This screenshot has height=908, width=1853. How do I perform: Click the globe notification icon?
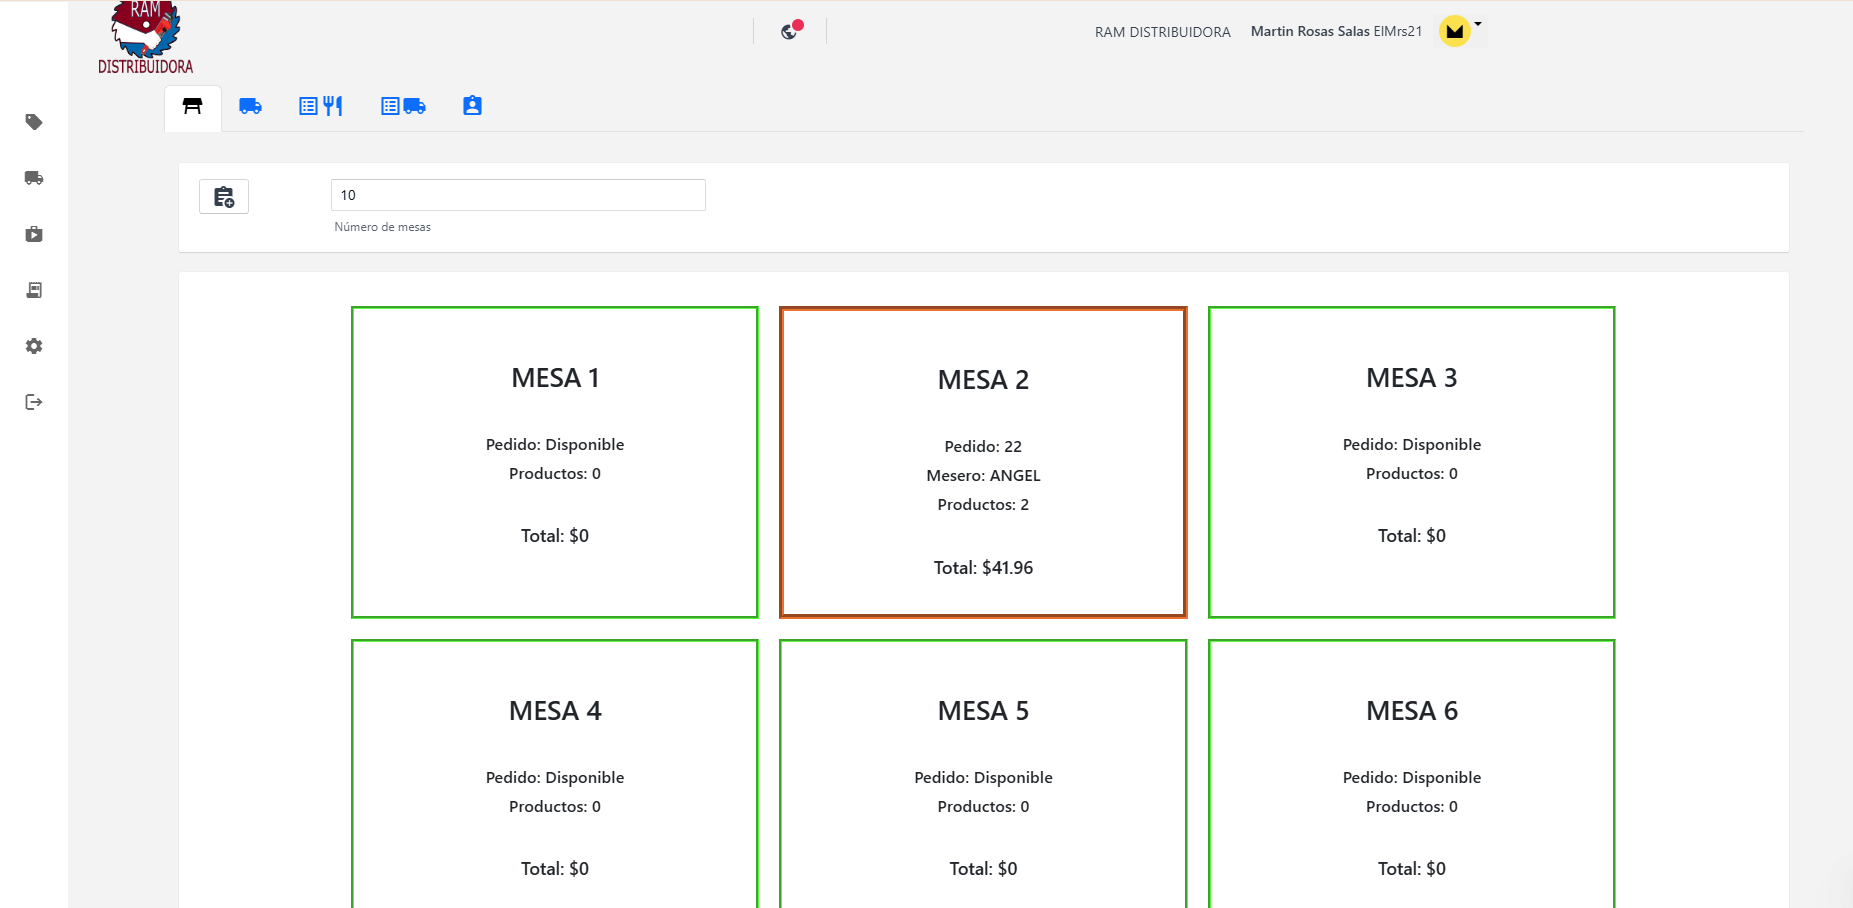pos(791,30)
